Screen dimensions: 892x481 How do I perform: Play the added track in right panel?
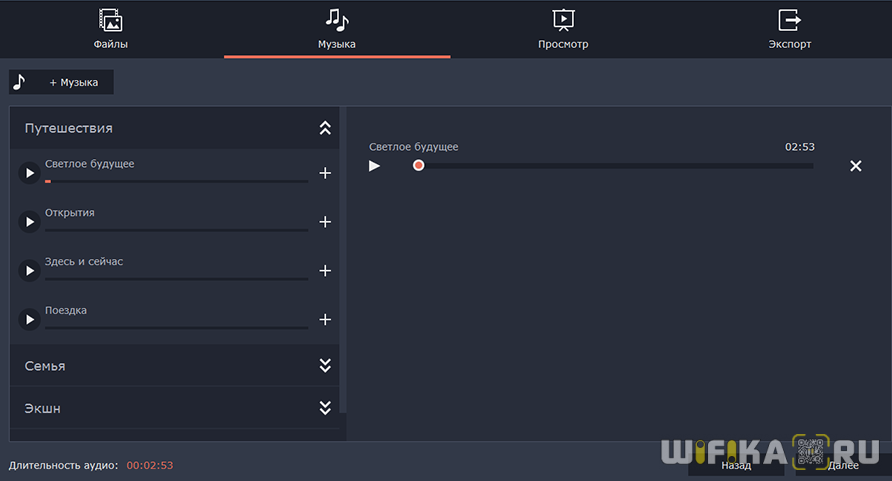375,166
